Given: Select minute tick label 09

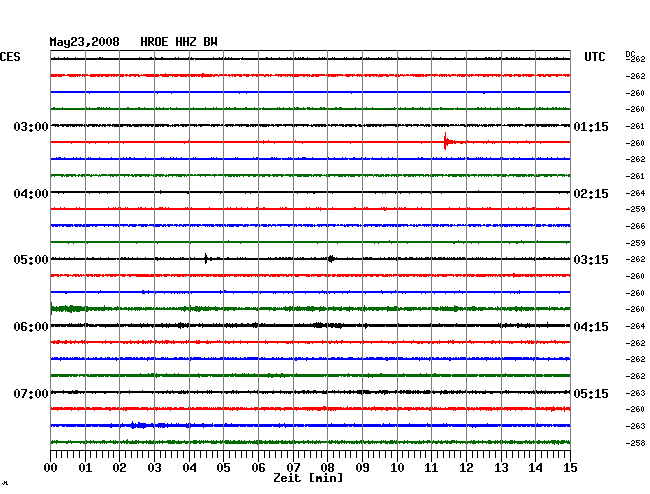Looking at the screenshot, I should (x=362, y=468).
